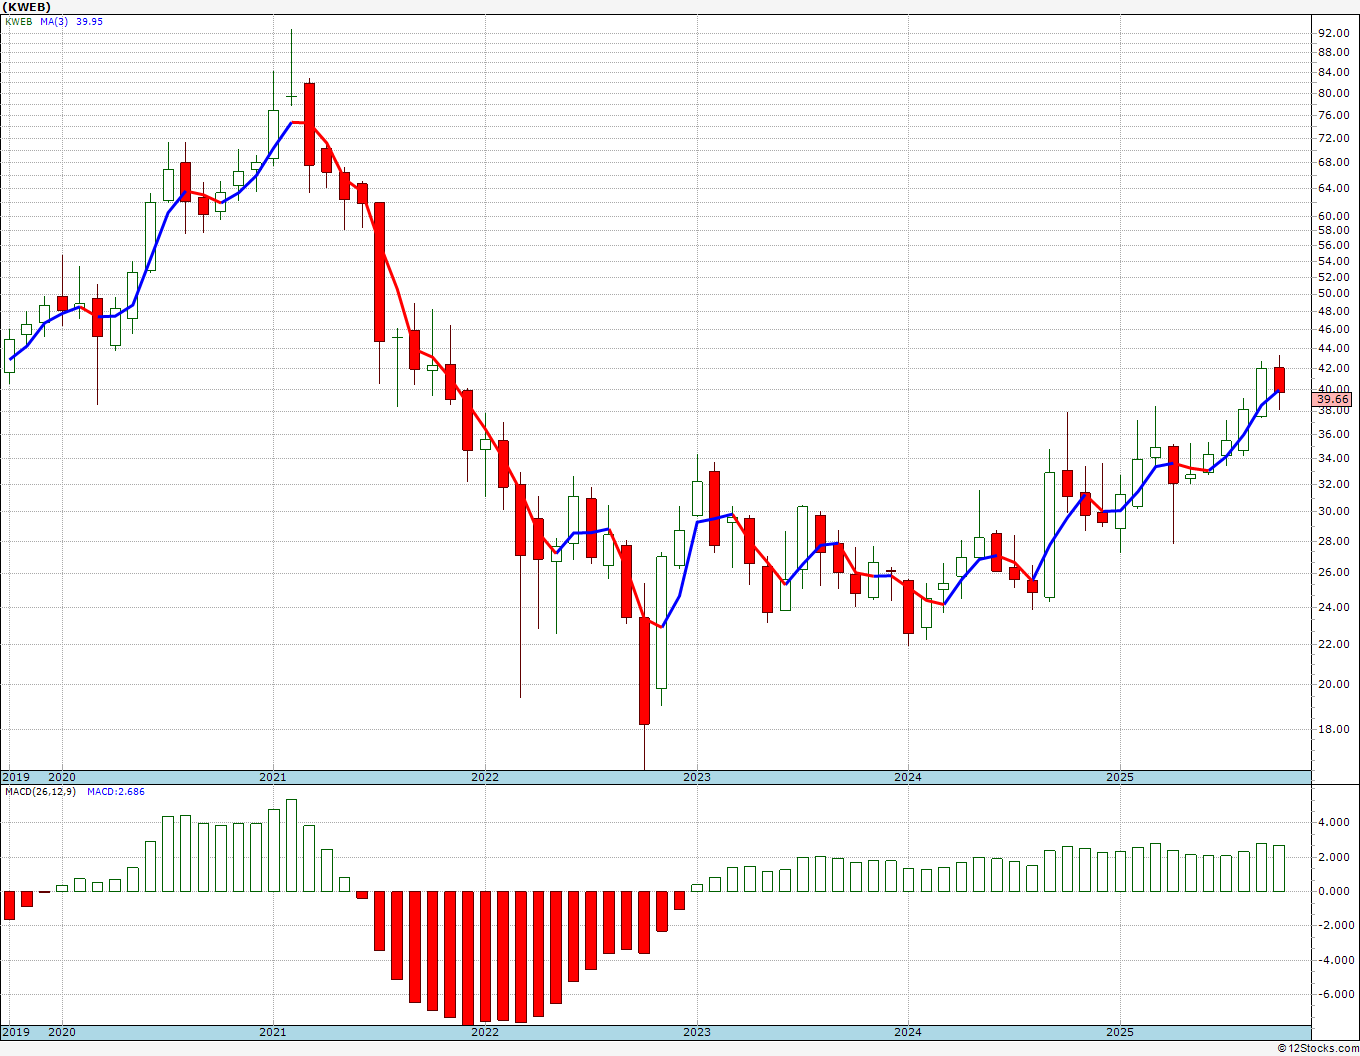
Task: Click the 92.00 price axis label
Action: (1334, 33)
